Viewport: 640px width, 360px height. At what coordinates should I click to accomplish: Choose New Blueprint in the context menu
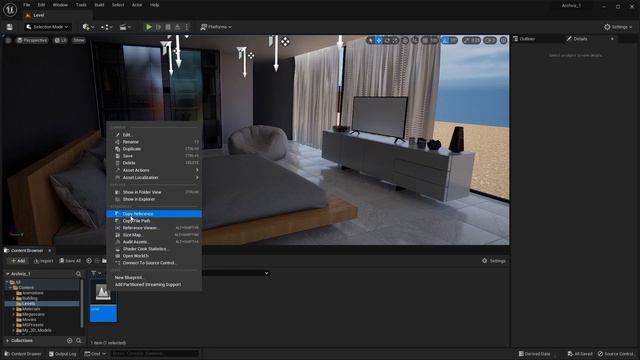(x=154, y=278)
